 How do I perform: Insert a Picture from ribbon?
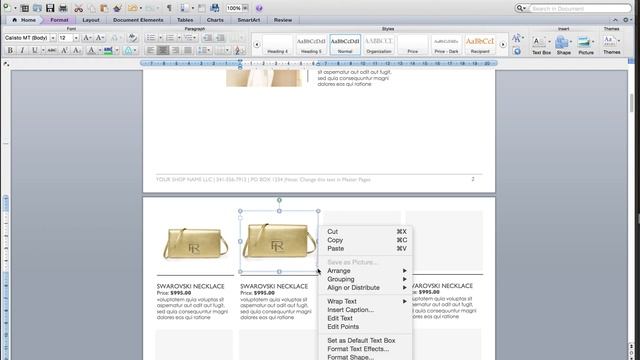(586, 44)
